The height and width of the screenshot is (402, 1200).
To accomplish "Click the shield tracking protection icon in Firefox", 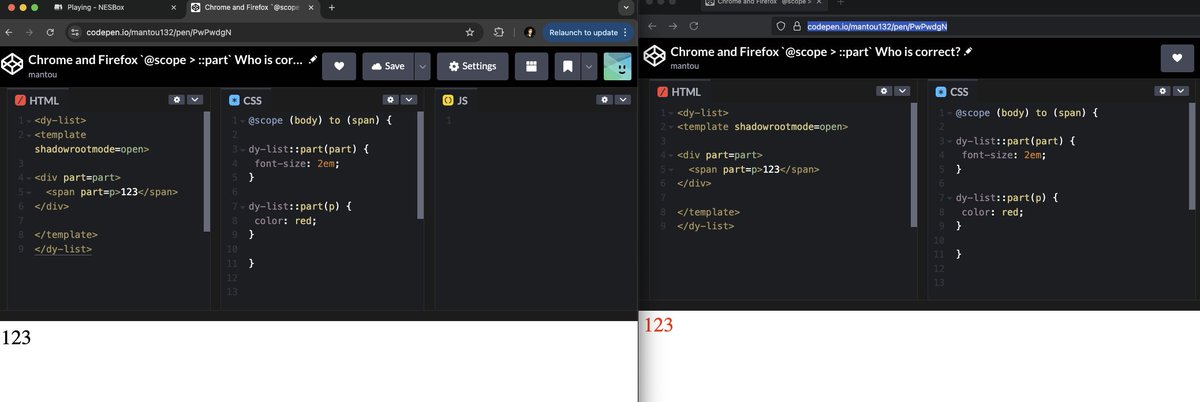I will click(x=781, y=25).
